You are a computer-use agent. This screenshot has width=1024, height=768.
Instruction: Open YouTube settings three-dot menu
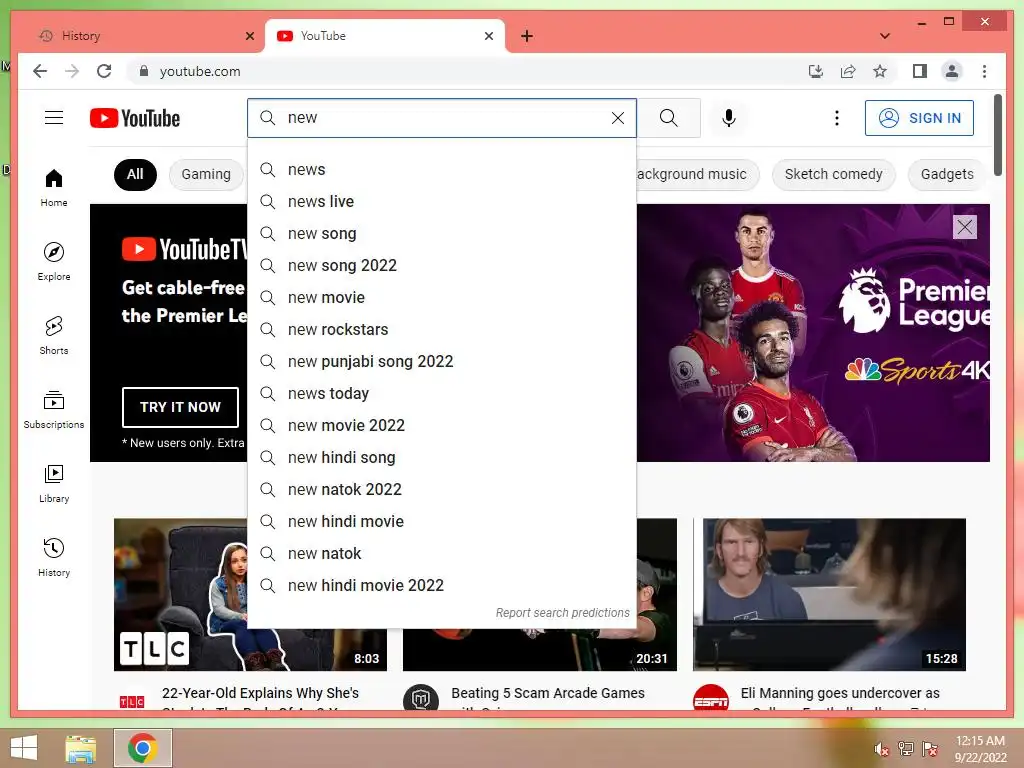coord(837,118)
